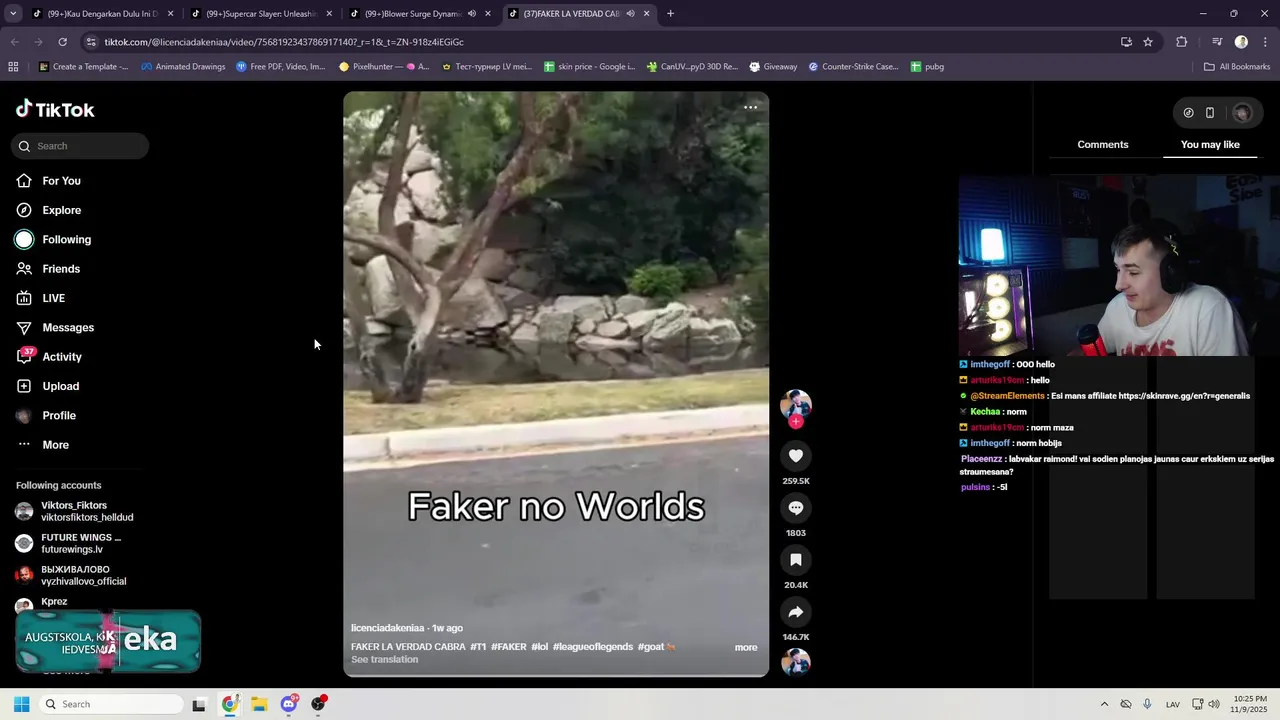Click the webcam overlay thumbnail
Image resolution: width=1280 pixels, height=720 pixels.
click(1120, 266)
